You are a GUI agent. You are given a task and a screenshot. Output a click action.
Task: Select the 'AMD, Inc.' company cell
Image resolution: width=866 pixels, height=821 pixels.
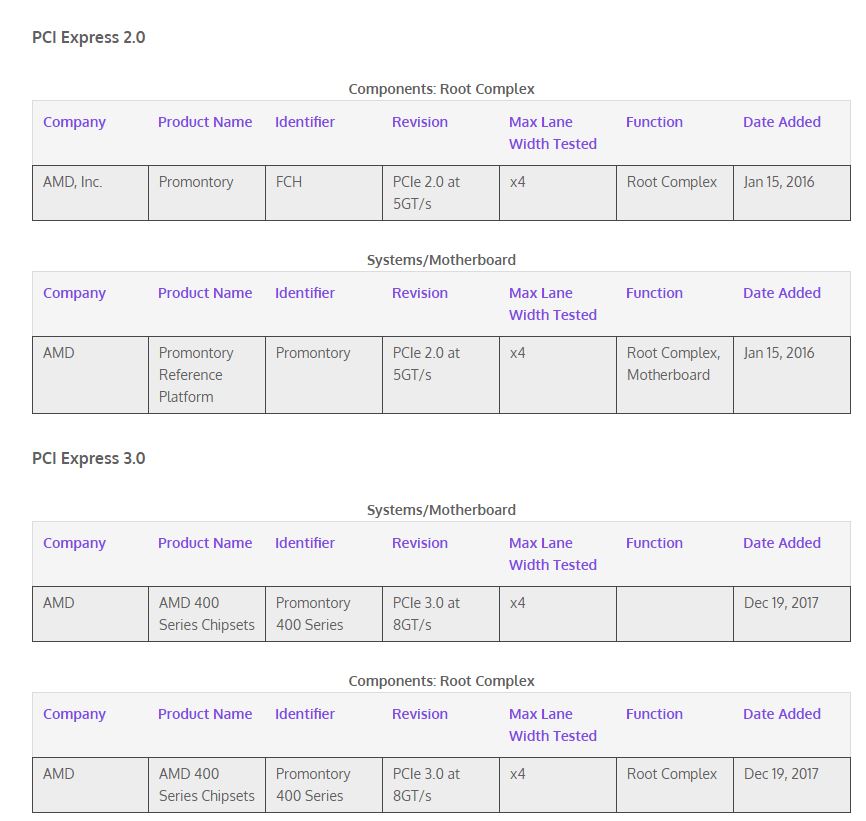(x=91, y=193)
